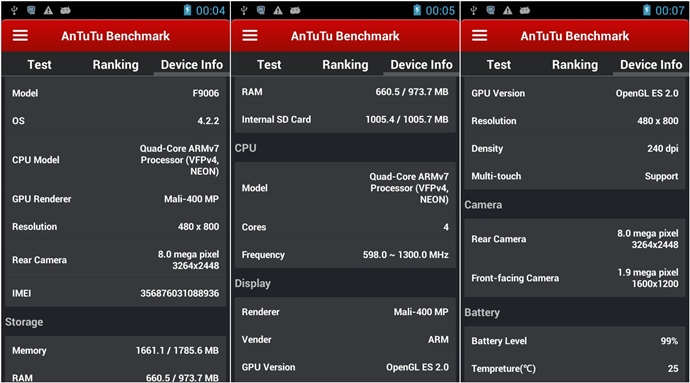Tap the RAM row in the 00:05 screen
Image resolution: width=690 pixels, height=383 pixels.
(x=345, y=92)
